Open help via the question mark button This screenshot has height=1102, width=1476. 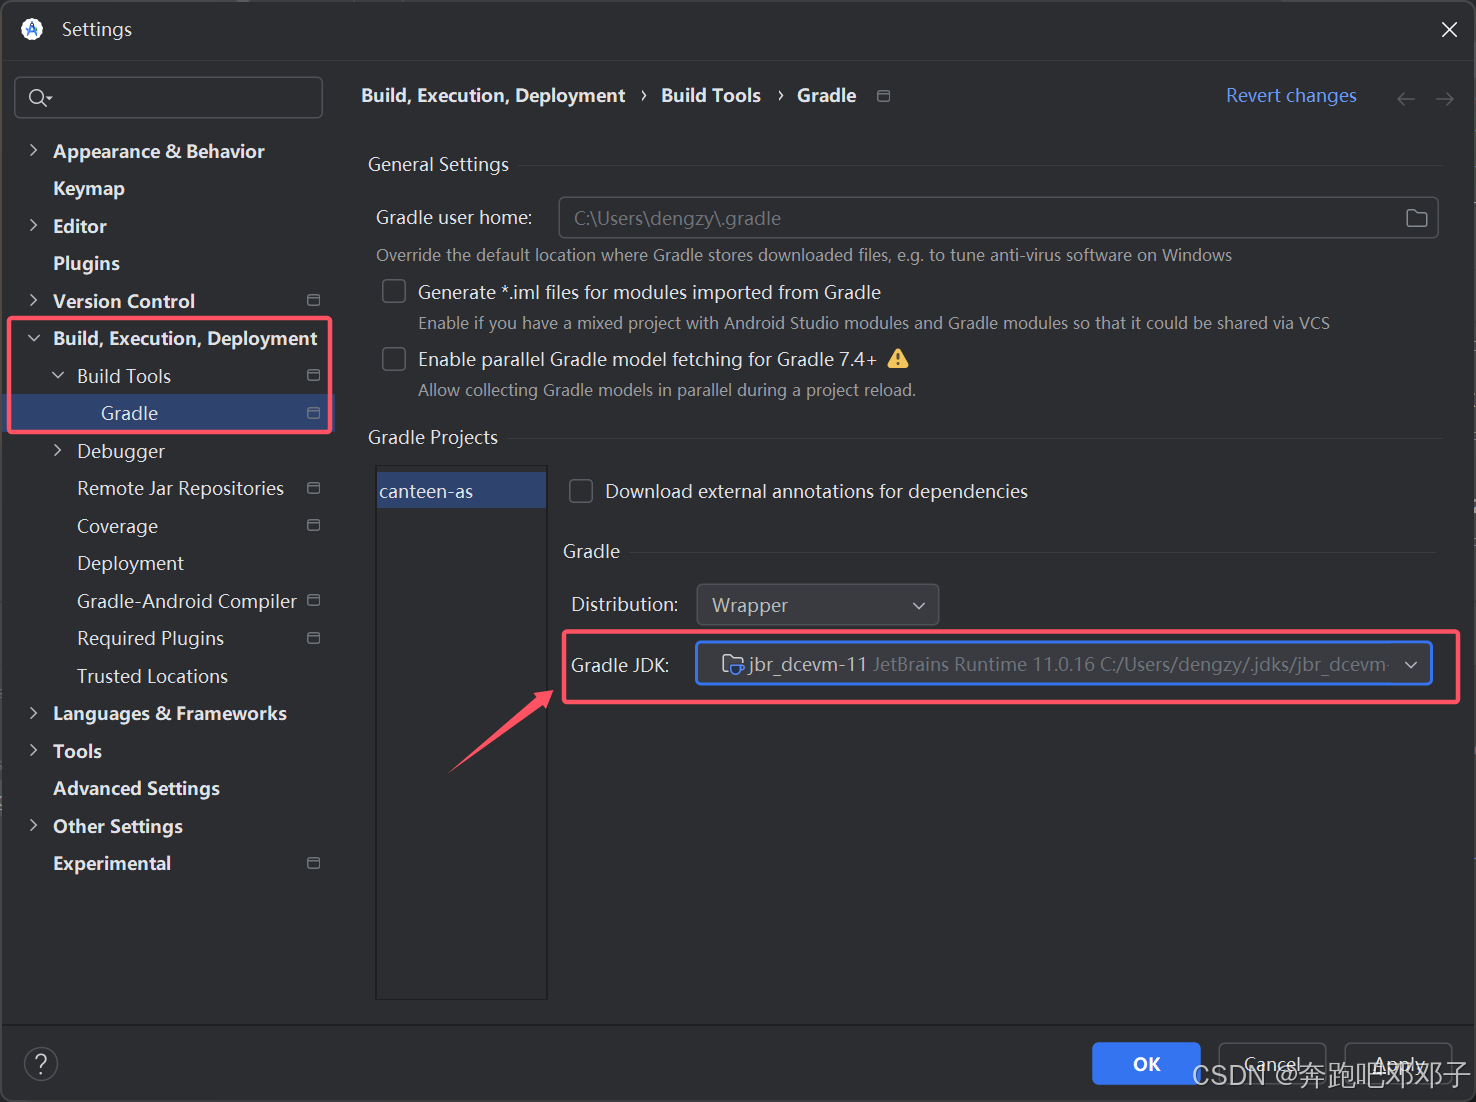(41, 1064)
